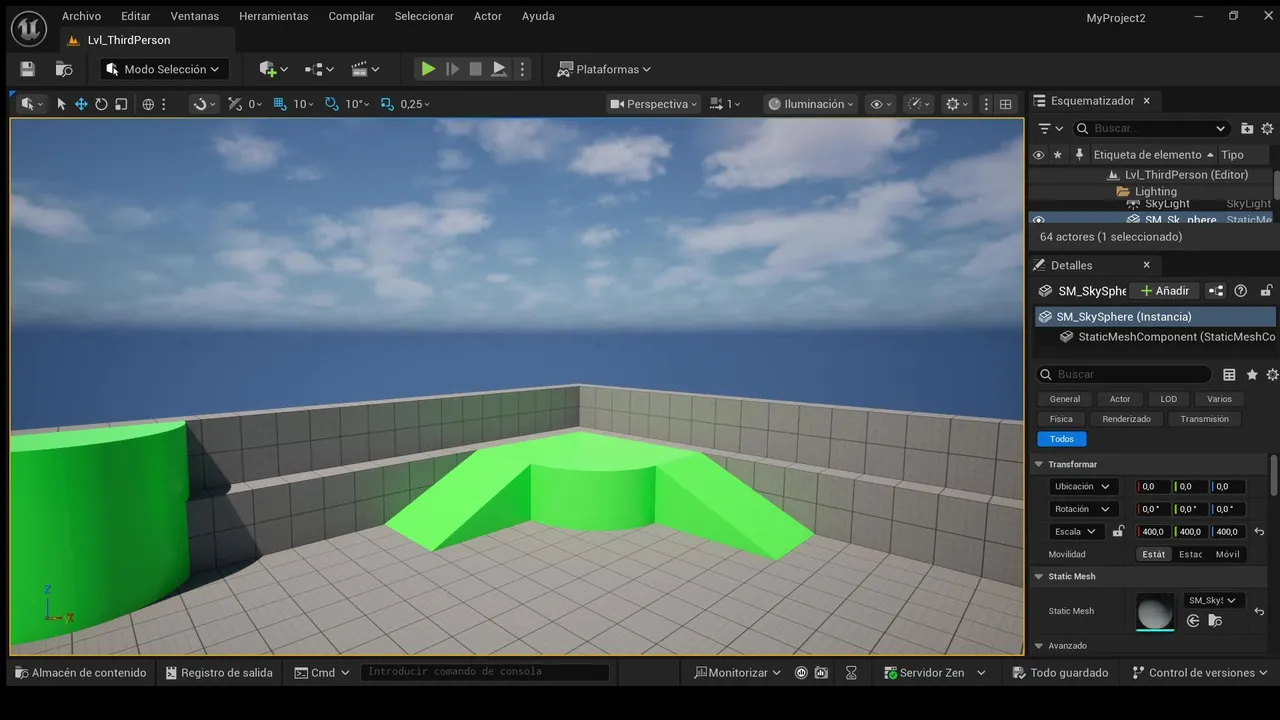Activate the Translate move gizmo tool
Image resolution: width=1280 pixels, height=720 pixels.
click(x=81, y=104)
